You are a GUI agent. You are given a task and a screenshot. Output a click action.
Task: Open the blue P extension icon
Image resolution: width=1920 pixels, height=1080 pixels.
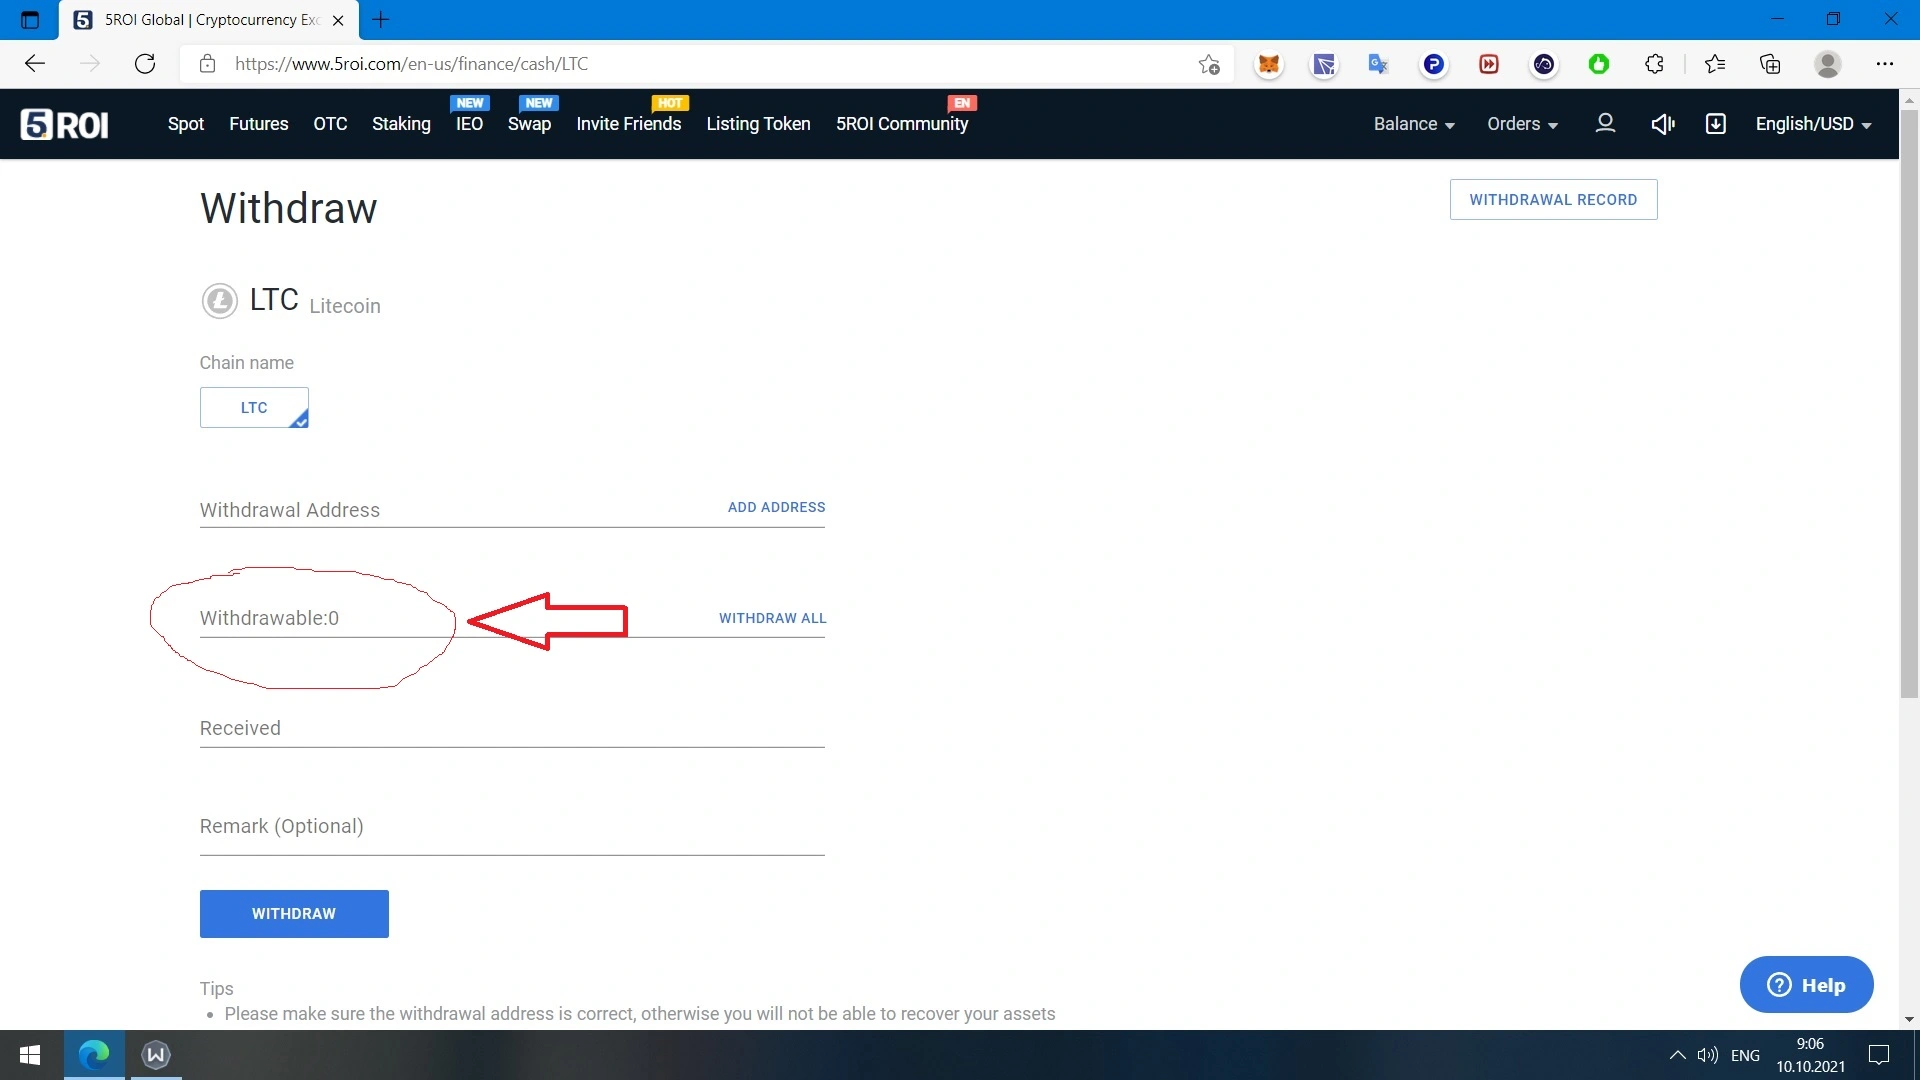coord(1434,64)
